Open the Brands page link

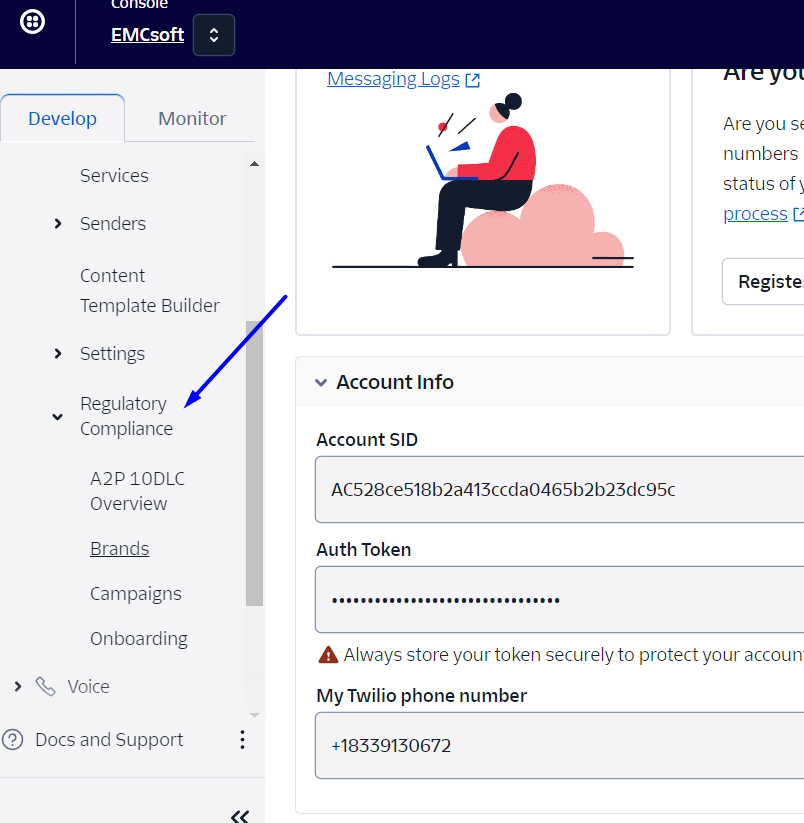point(119,549)
